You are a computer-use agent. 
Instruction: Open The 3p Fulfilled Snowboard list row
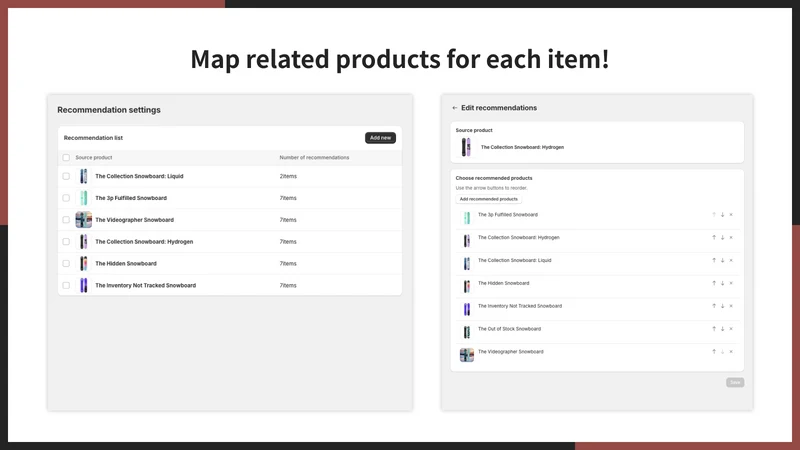pyautogui.click(x=230, y=198)
